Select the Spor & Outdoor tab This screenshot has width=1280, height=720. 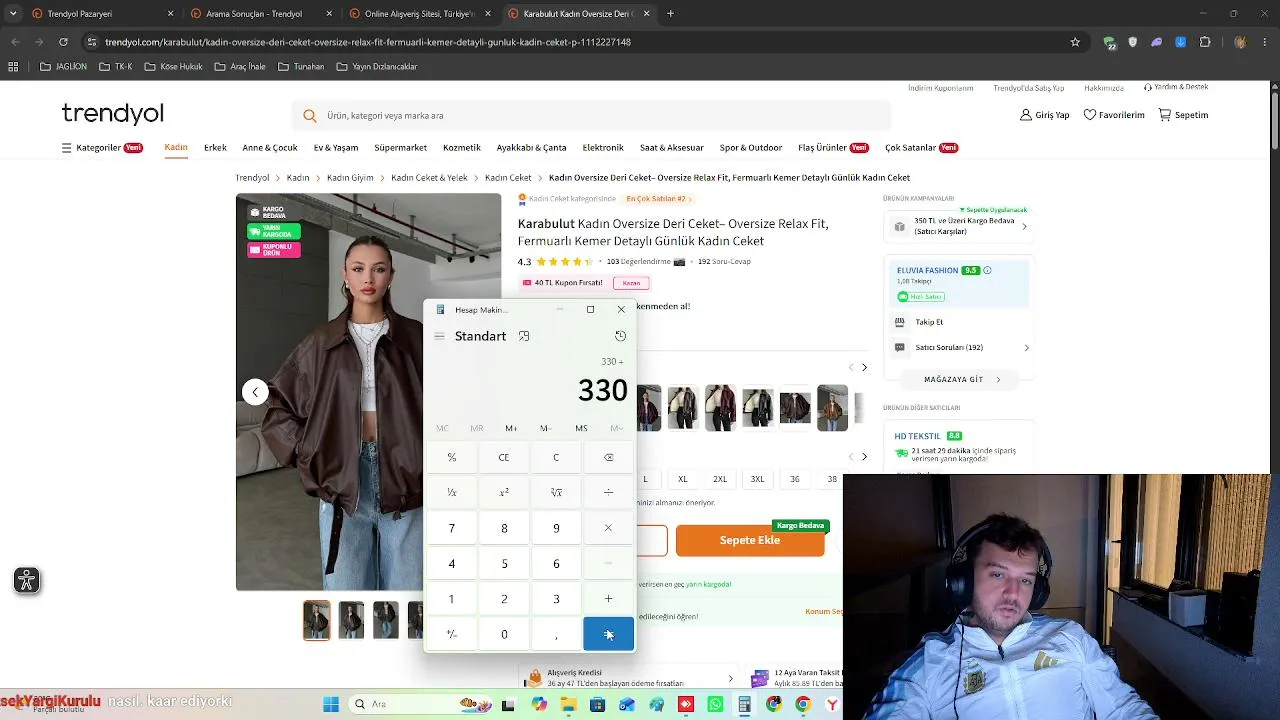click(x=751, y=148)
